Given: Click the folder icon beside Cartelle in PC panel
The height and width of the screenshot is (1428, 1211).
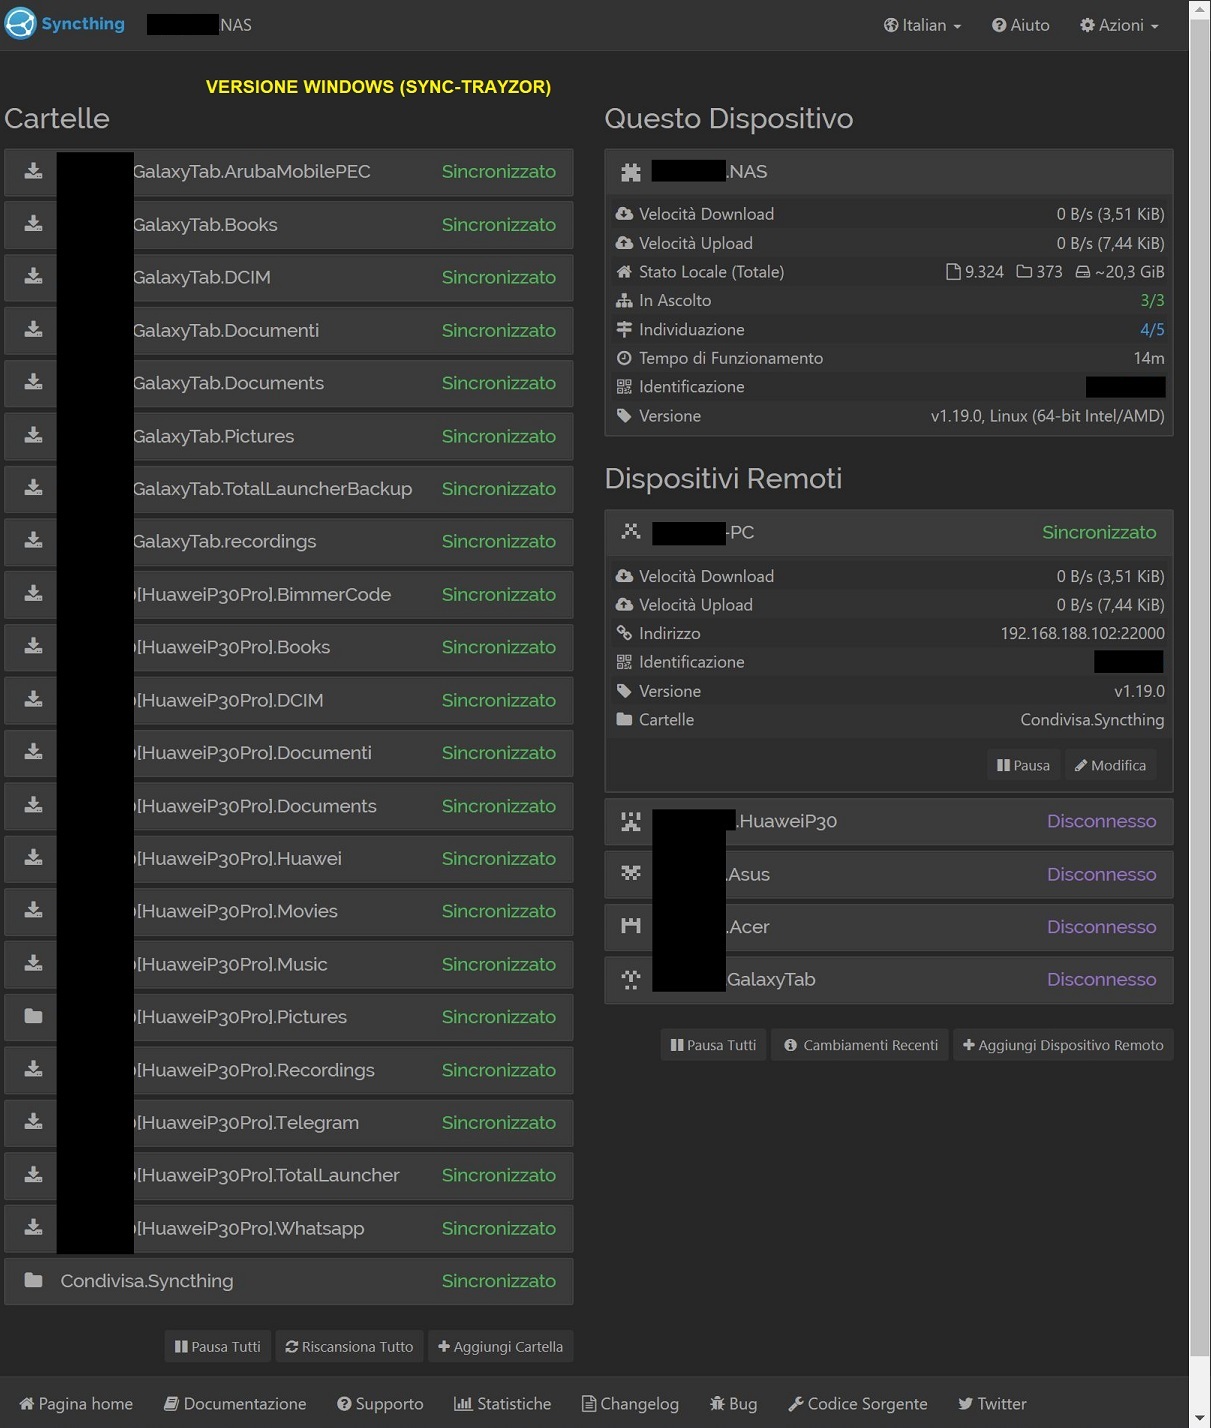Looking at the screenshot, I should click(x=624, y=720).
